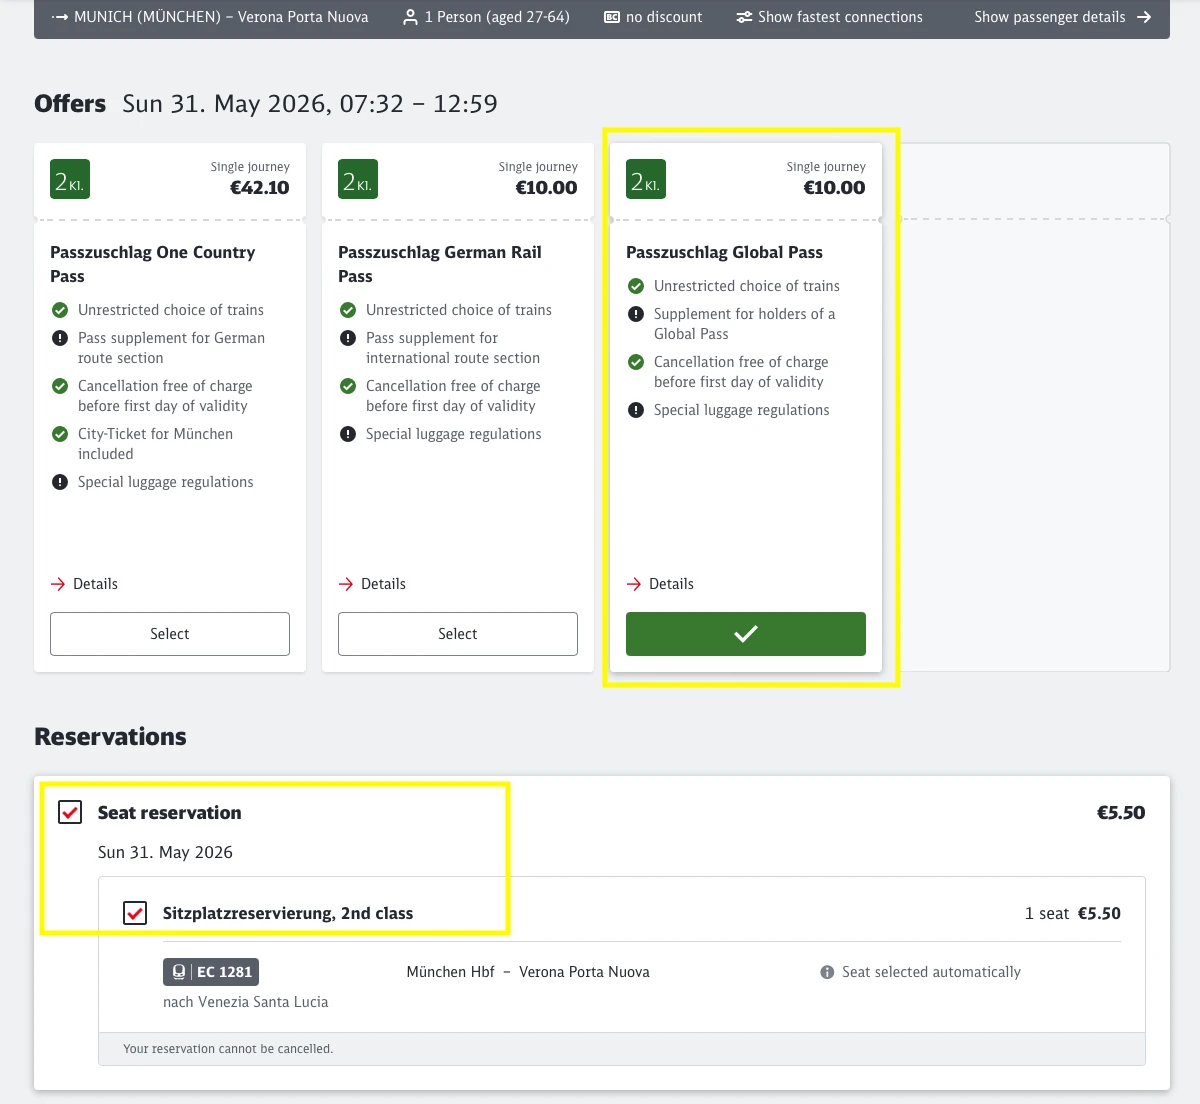
Task: Select the Passzuschlag German Rail Pass offer
Action: [458, 634]
